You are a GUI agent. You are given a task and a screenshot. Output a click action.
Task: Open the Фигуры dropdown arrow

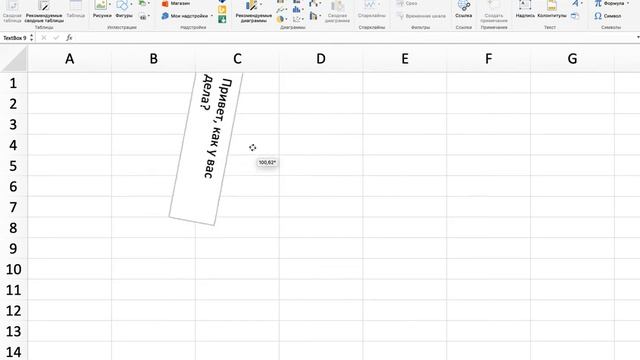point(131,4)
